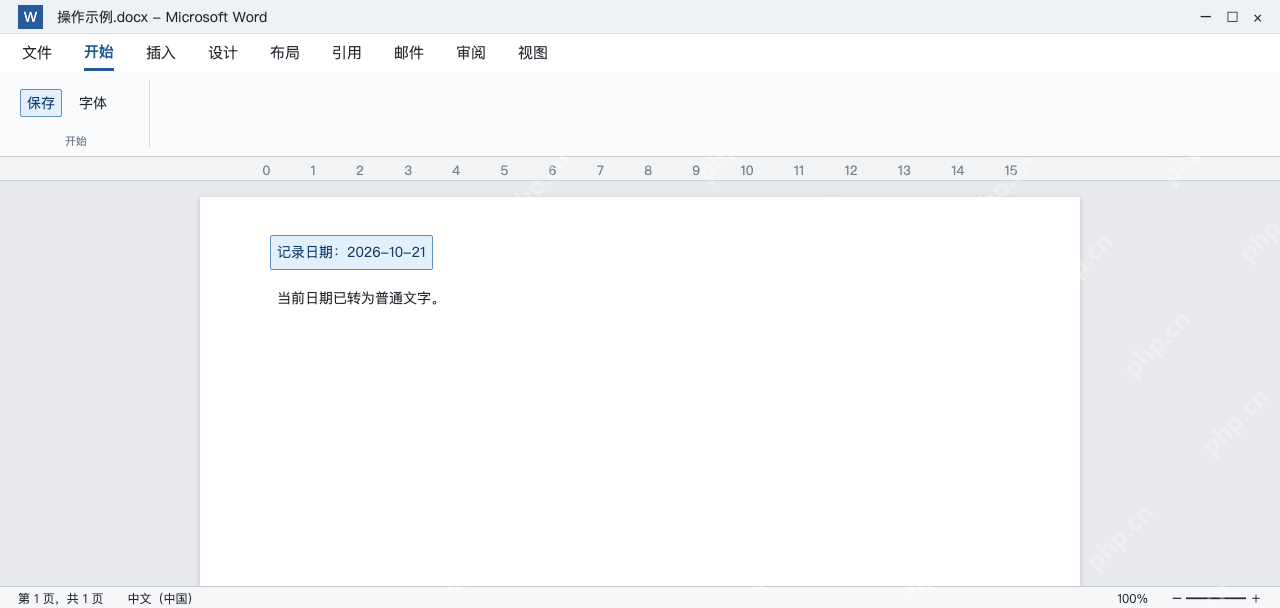Click the zoom in plus icon
Image resolution: width=1280 pixels, height=608 pixels.
point(1256,598)
